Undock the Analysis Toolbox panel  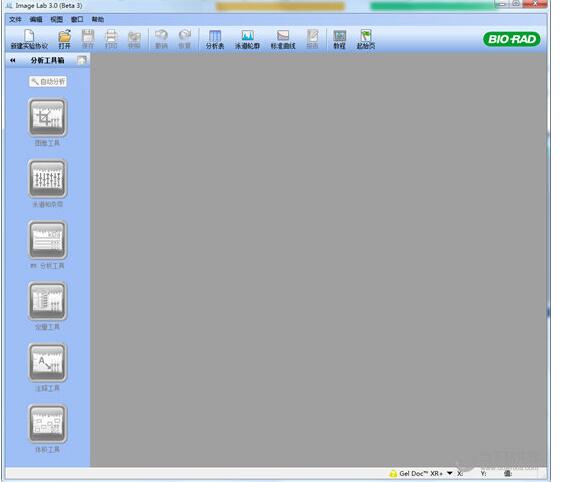click(82, 60)
